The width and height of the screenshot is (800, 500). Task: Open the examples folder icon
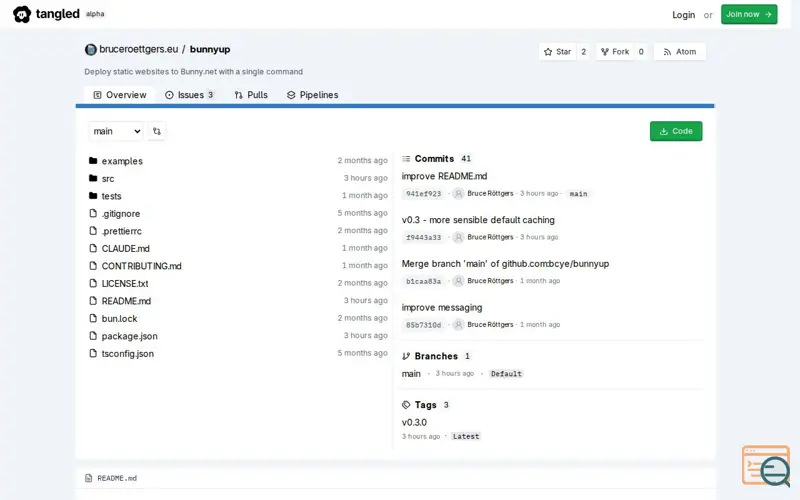click(93, 161)
